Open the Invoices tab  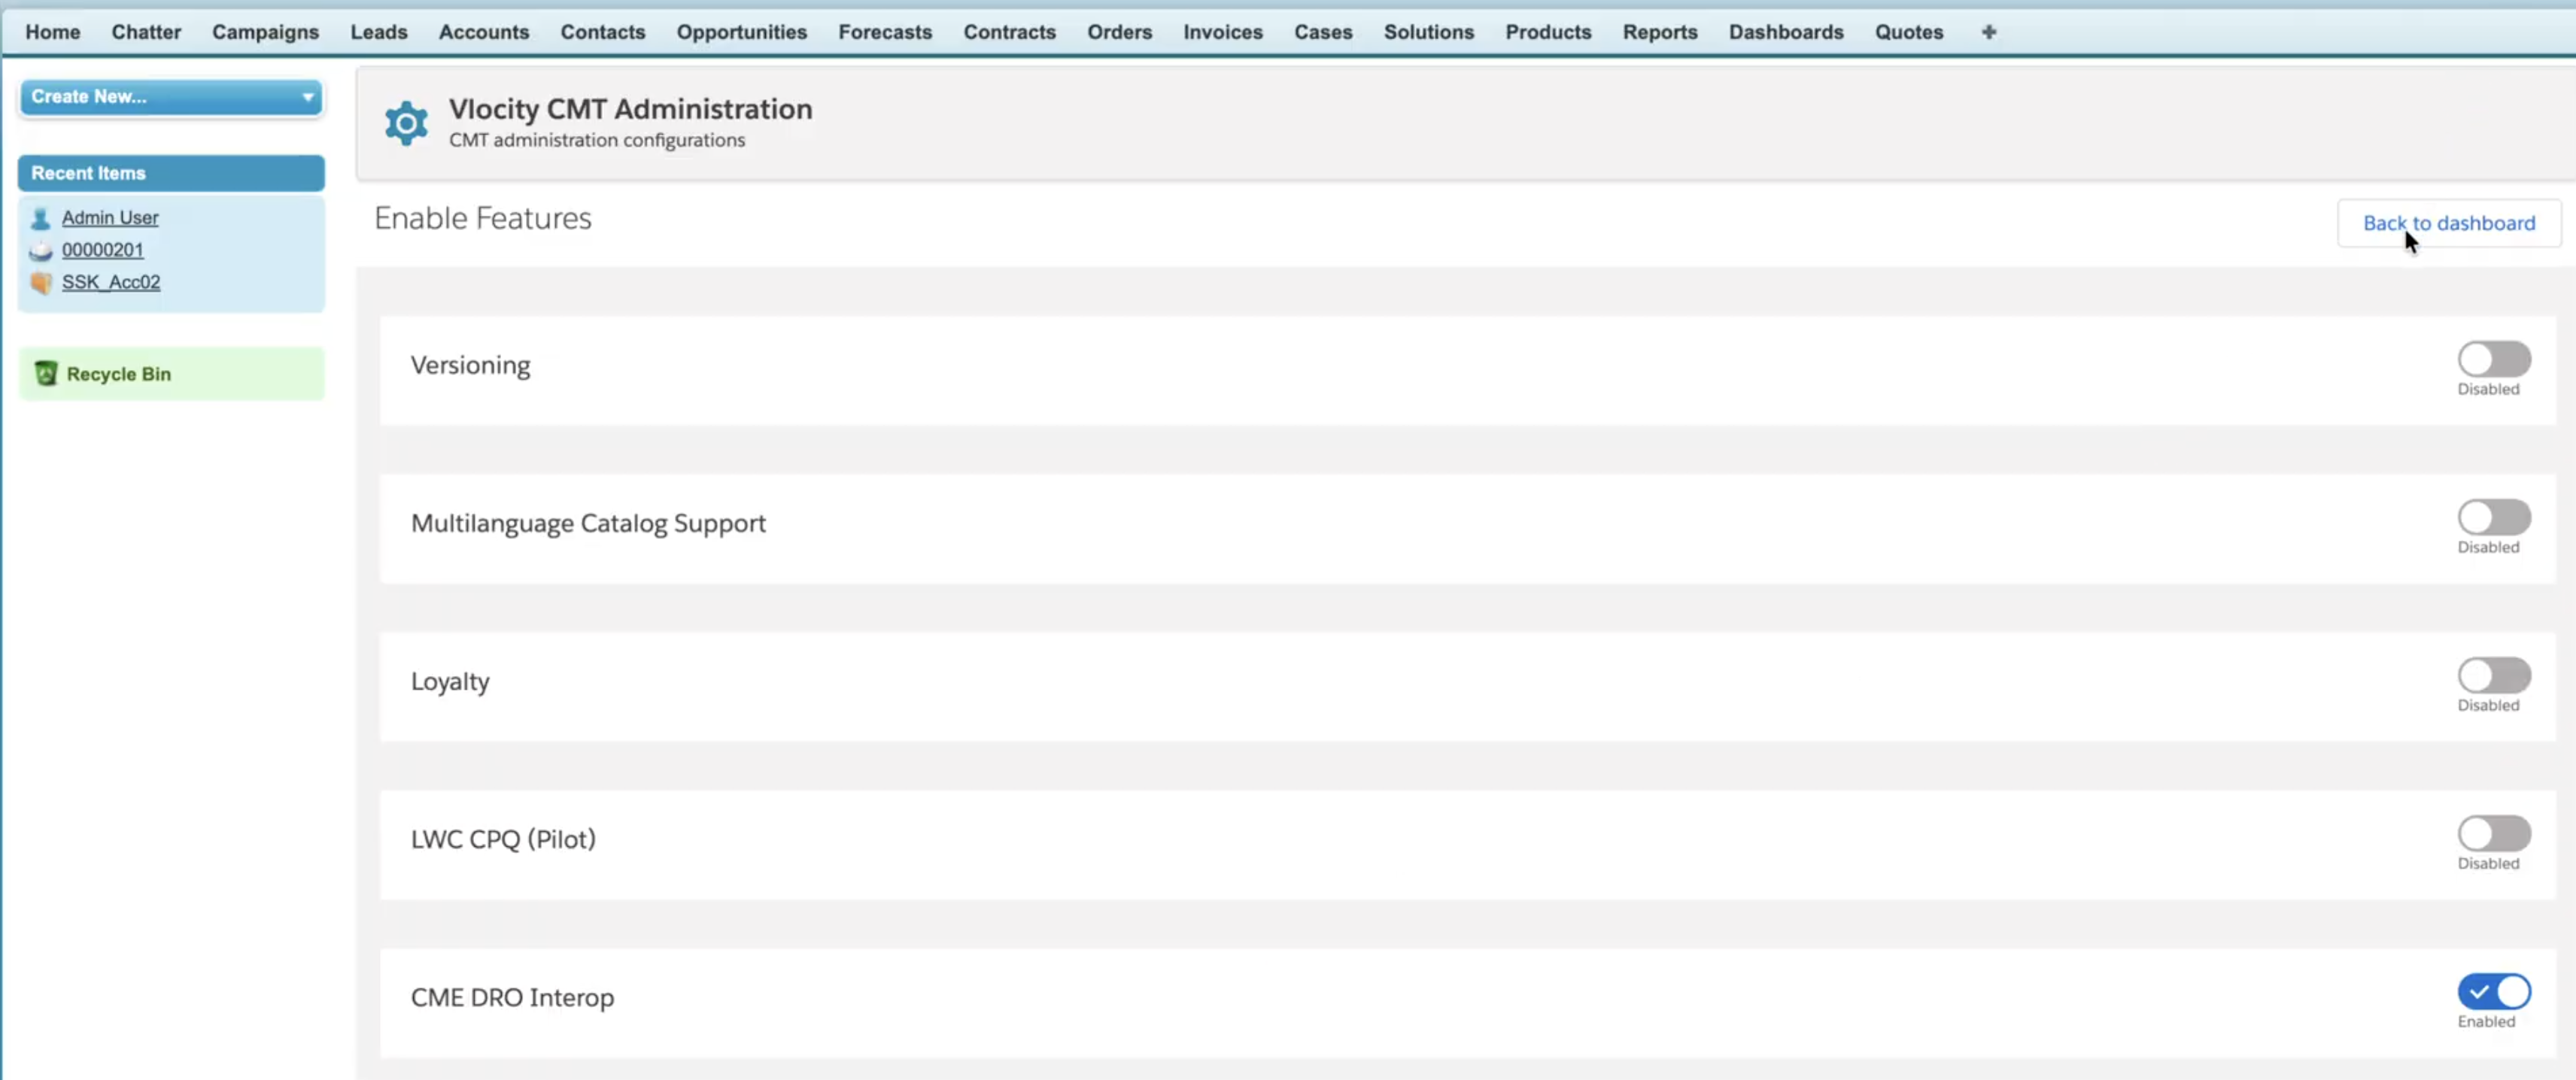[1223, 32]
